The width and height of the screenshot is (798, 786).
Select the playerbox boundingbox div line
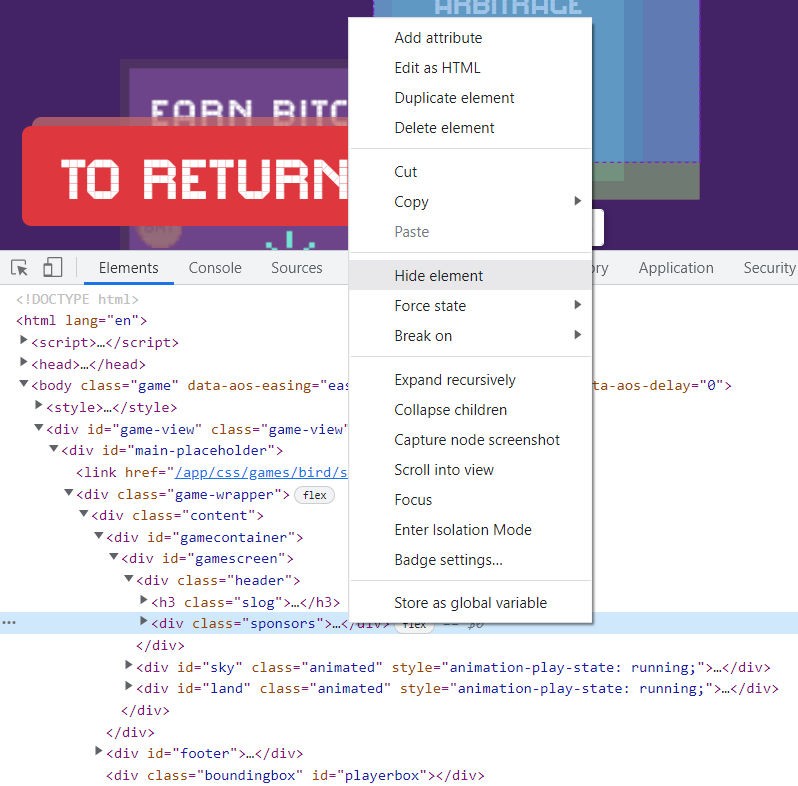[295, 775]
